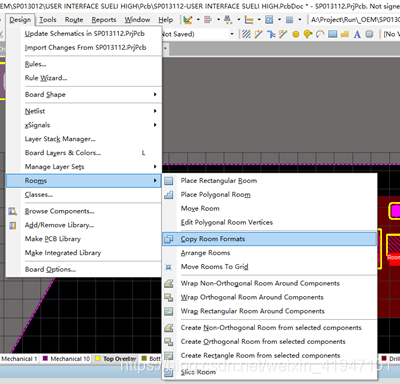400x384 pixels.
Task: Click the Browse Components icon
Action: (13, 211)
